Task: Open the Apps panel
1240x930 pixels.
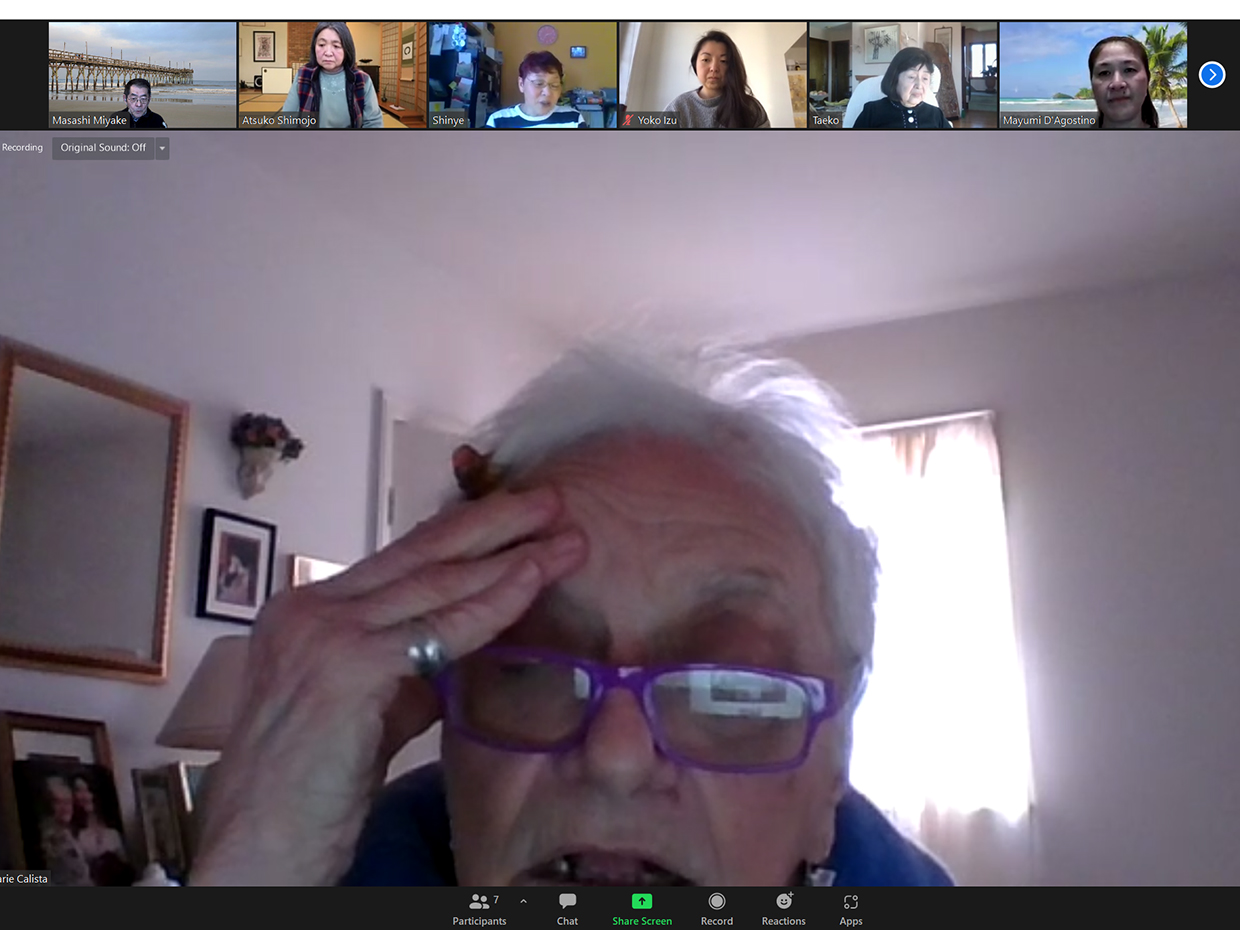Action: 851,909
